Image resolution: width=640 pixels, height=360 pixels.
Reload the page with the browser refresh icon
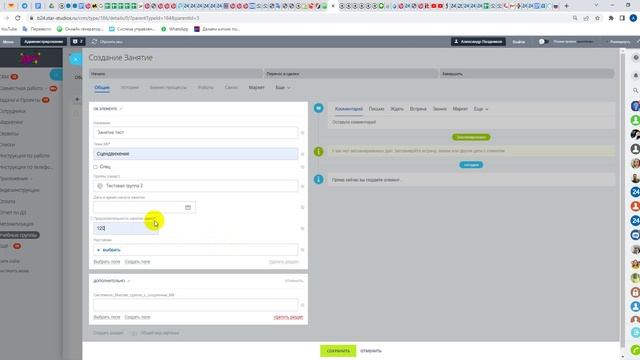18,18
